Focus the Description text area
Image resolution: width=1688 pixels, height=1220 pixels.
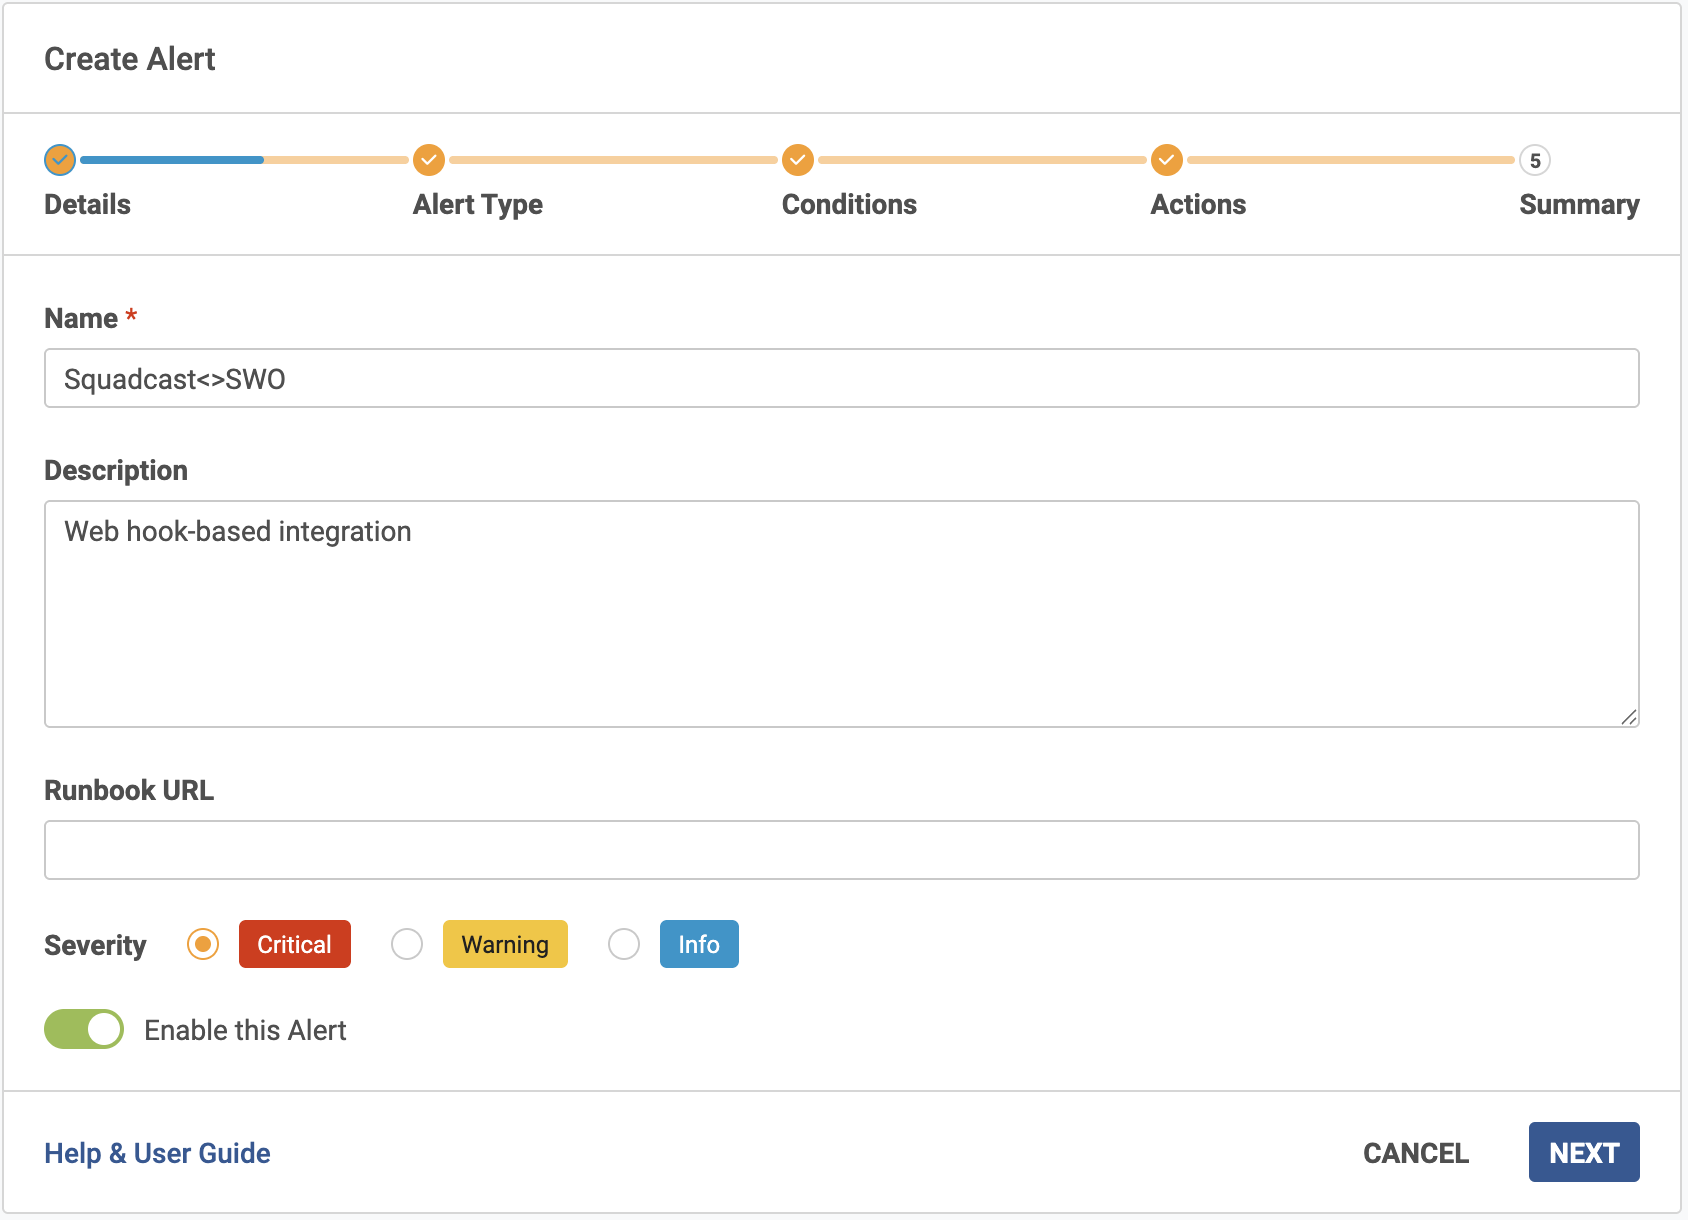[841, 613]
